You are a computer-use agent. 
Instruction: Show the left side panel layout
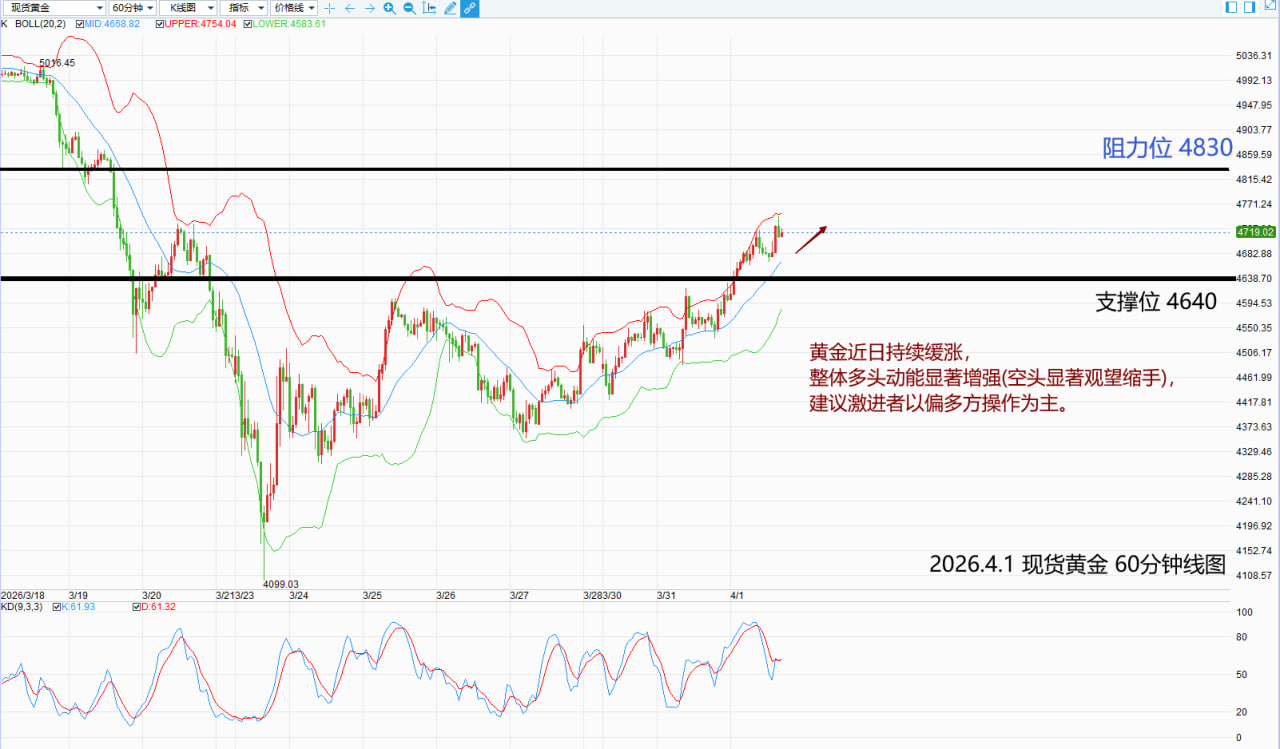coord(1232,7)
